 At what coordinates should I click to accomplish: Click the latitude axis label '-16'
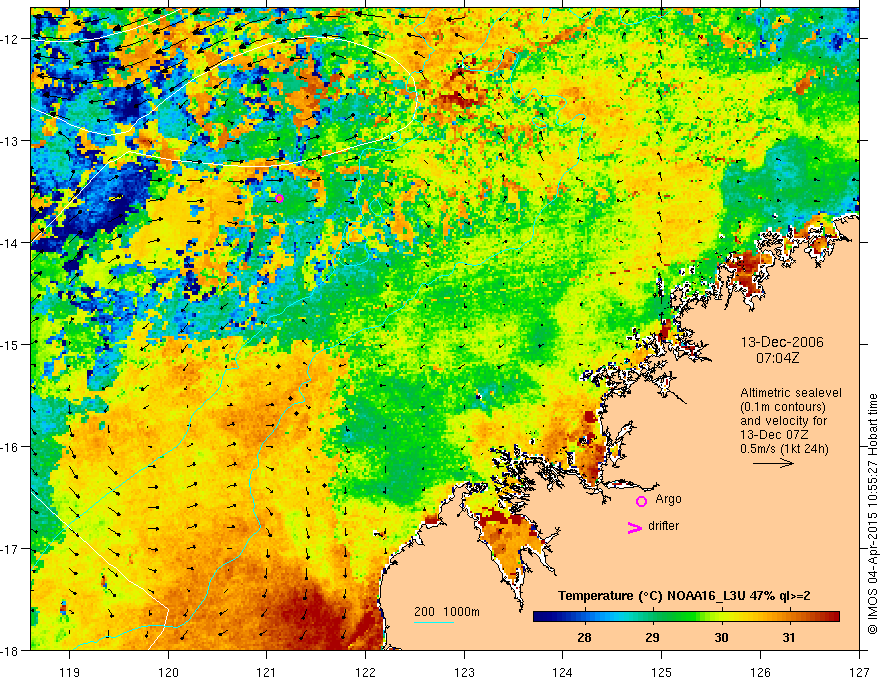pos(11,447)
